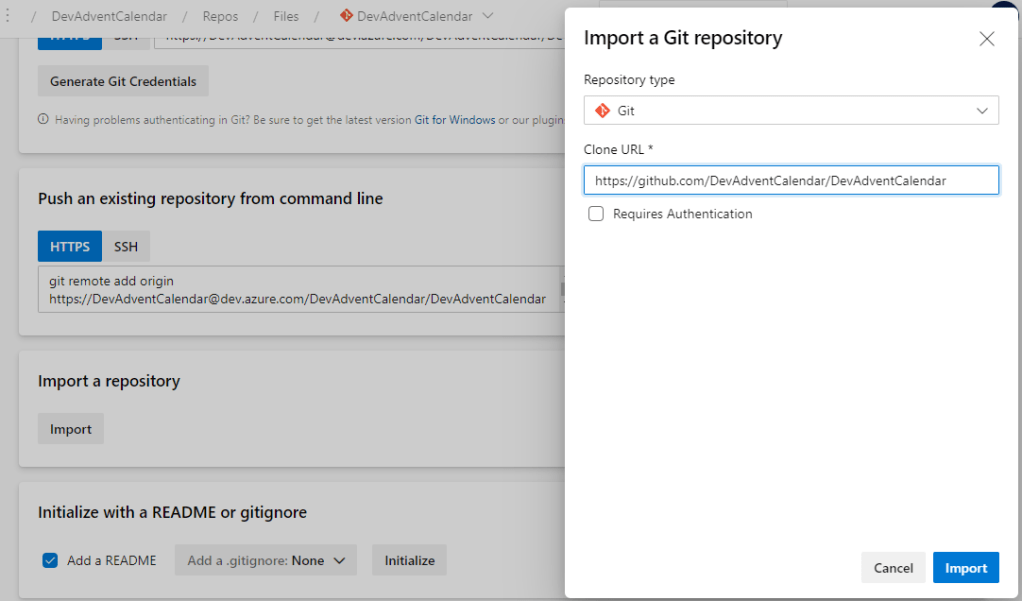
Task: Follow the Git for Windows link
Action: pos(455,120)
